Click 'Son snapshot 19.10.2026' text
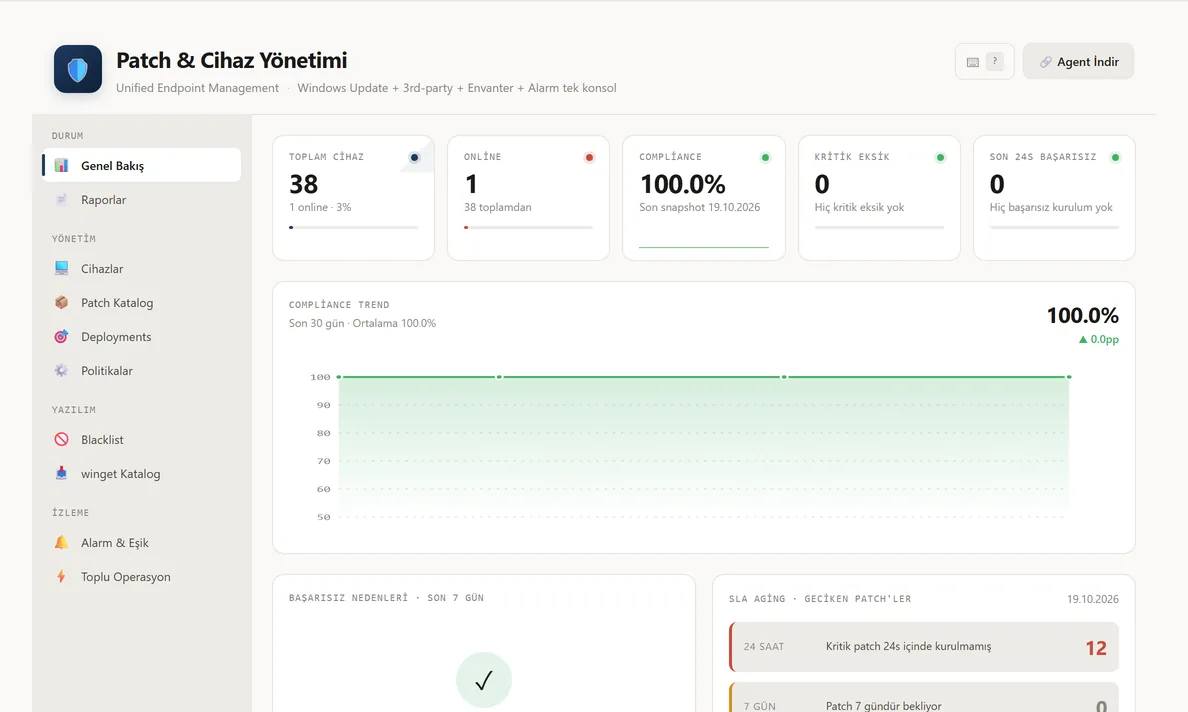The height and width of the screenshot is (712, 1188). 699,207
